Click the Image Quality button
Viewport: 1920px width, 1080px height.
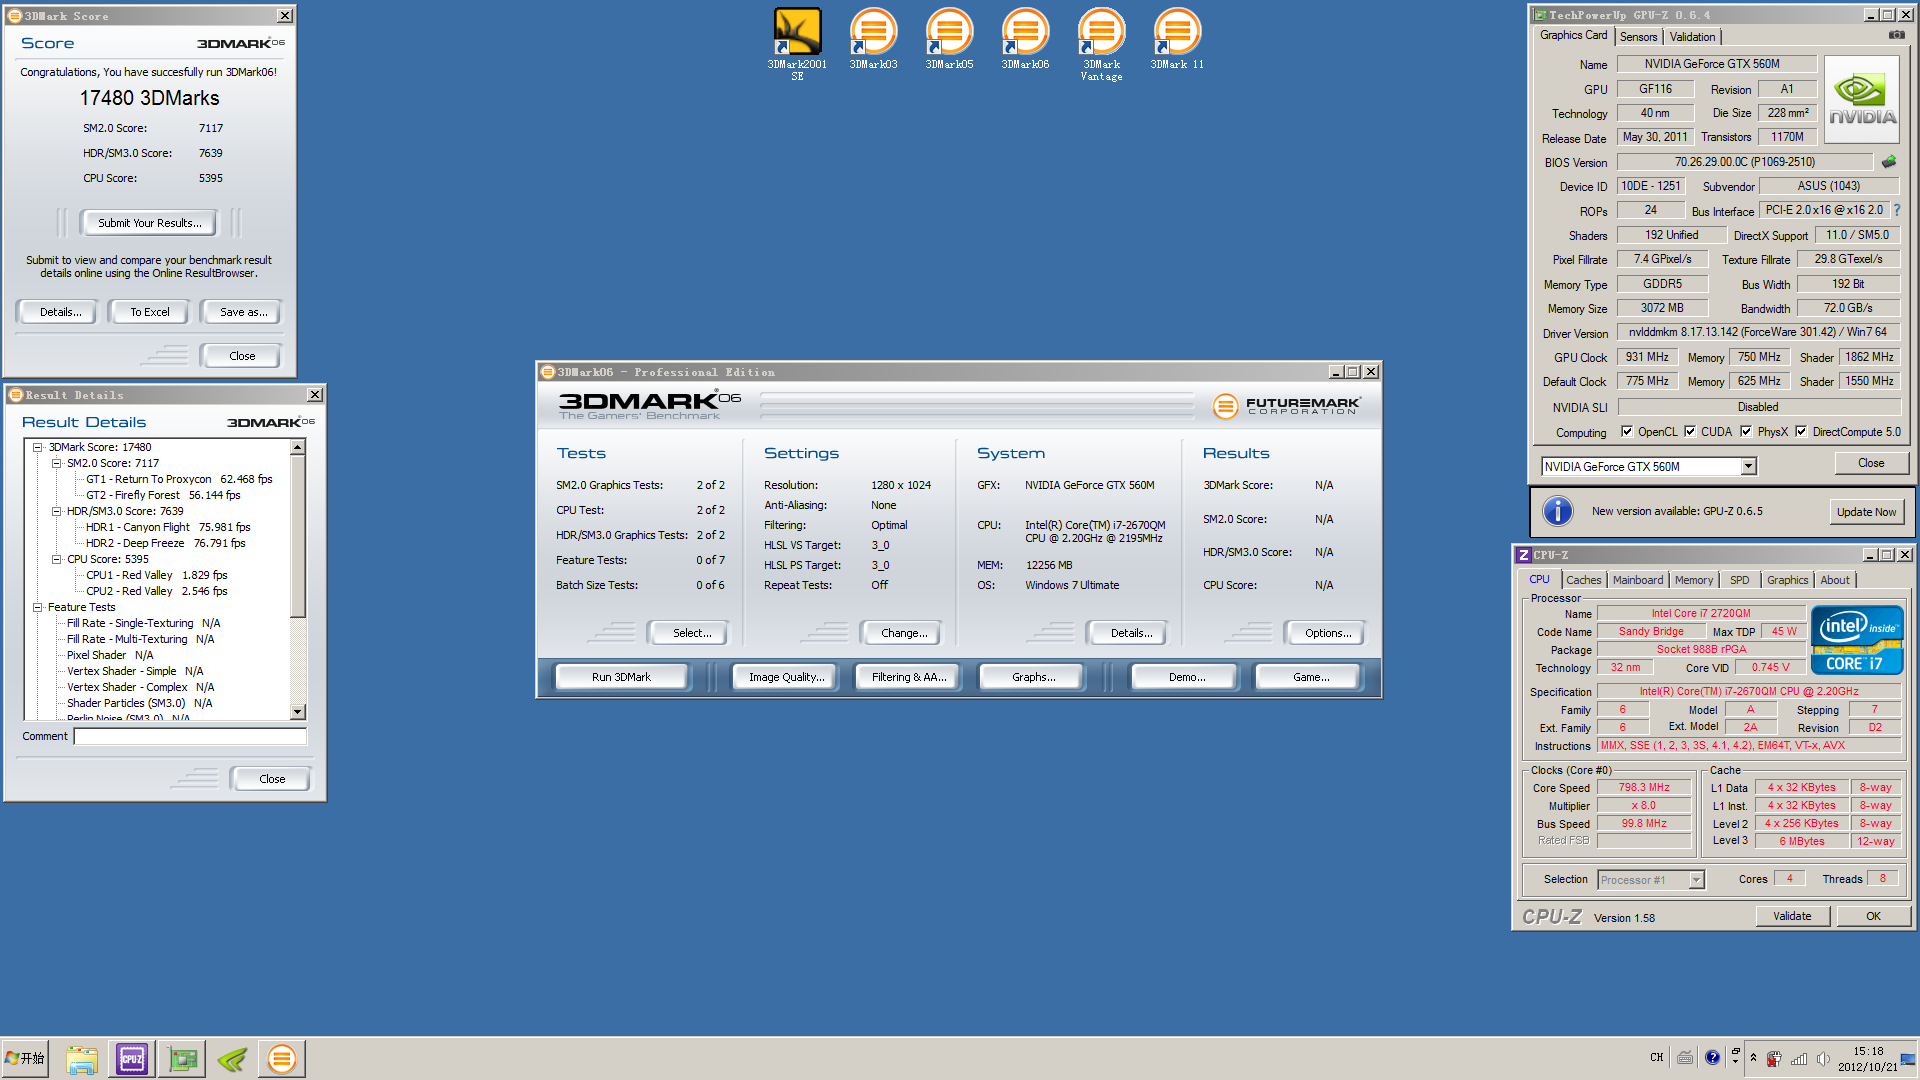pos(787,677)
